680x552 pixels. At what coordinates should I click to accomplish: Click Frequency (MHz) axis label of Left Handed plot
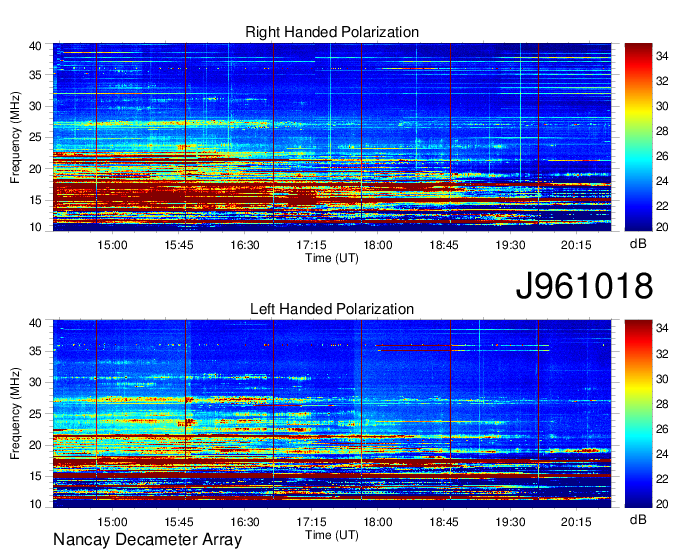[15, 414]
